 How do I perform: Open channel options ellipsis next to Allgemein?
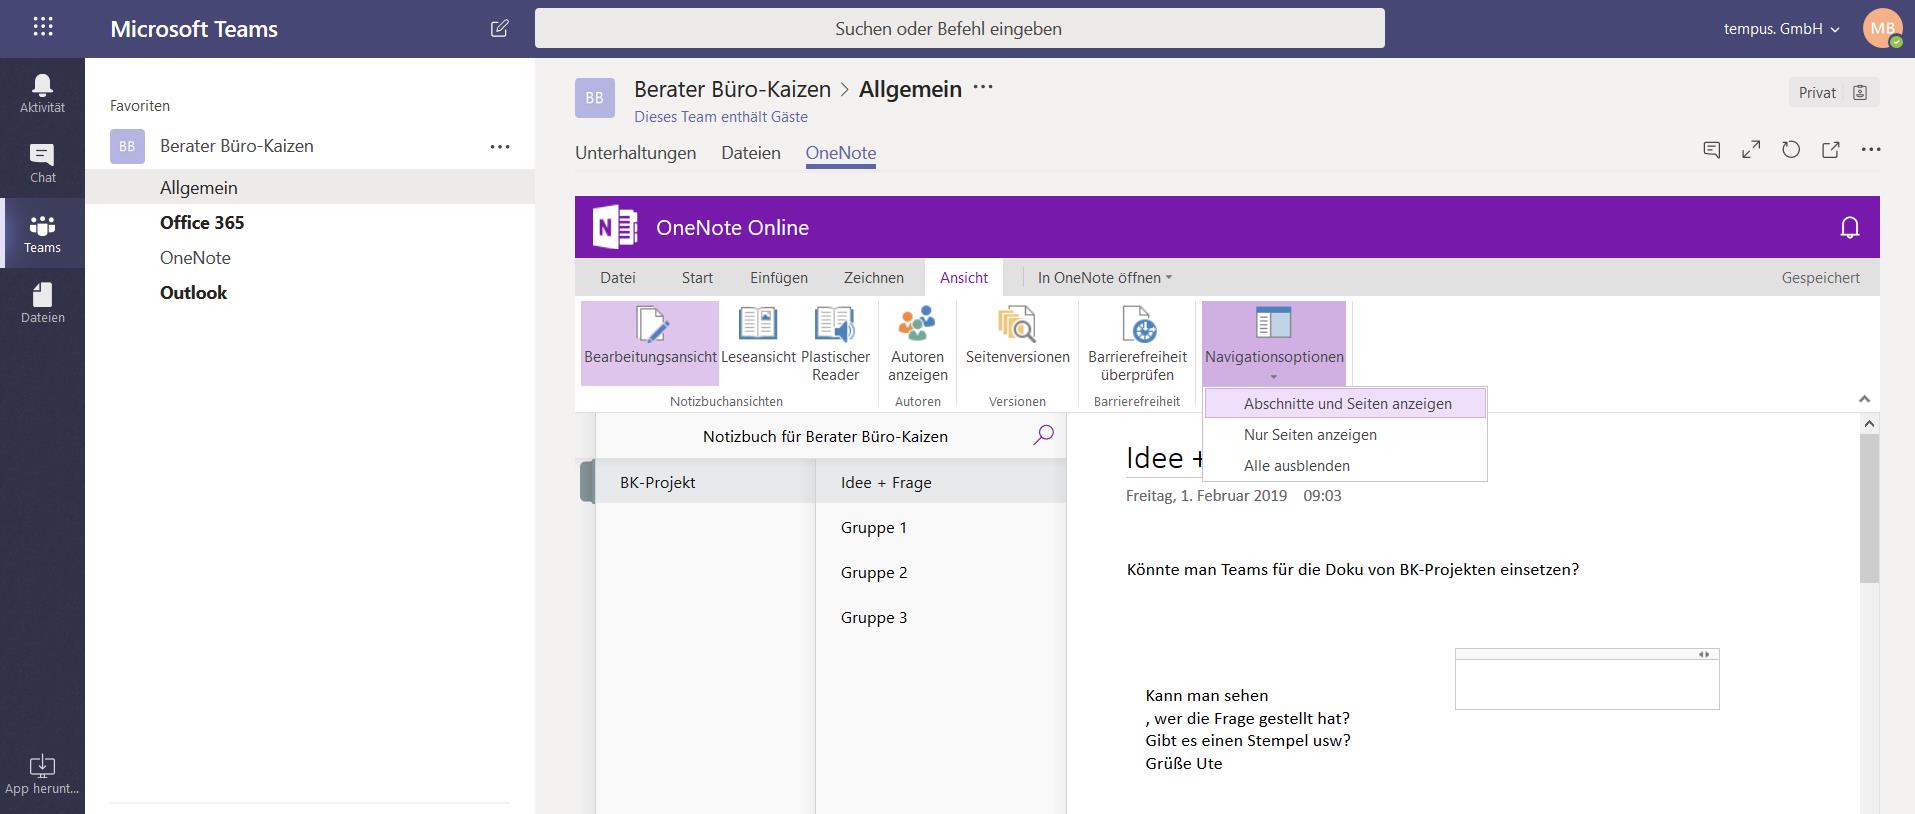pyautogui.click(x=983, y=88)
